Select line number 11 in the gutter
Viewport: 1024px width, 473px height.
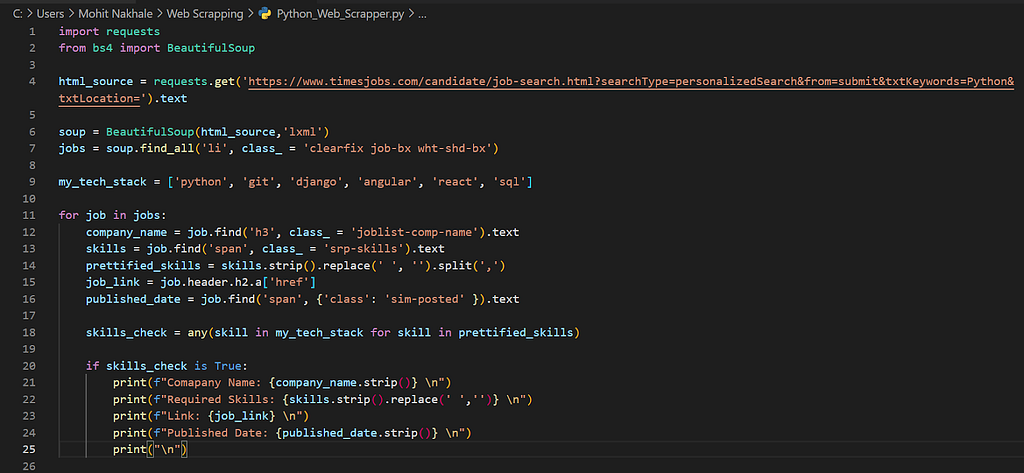(31, 216)
